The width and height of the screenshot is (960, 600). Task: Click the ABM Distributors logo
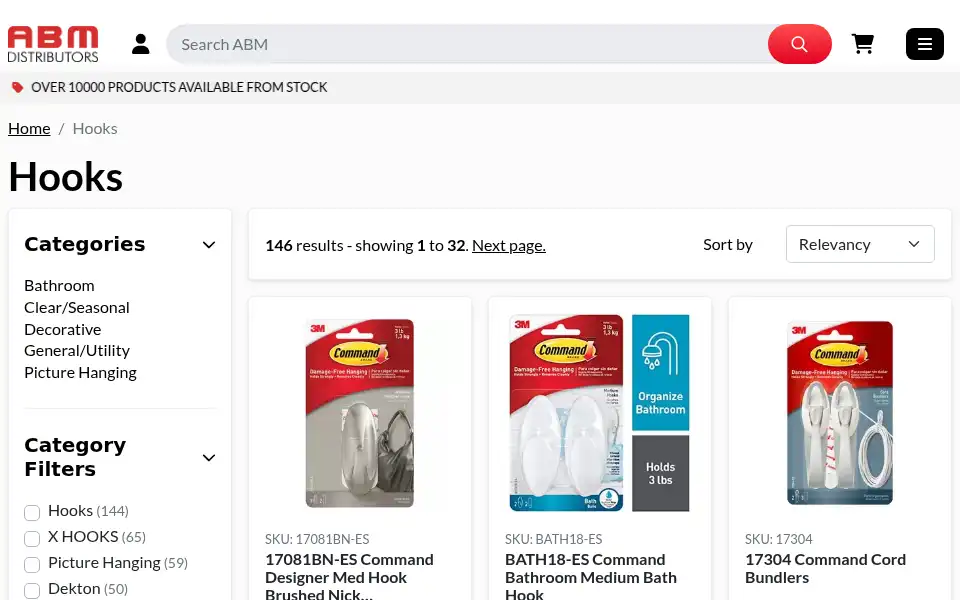point(53,44)
